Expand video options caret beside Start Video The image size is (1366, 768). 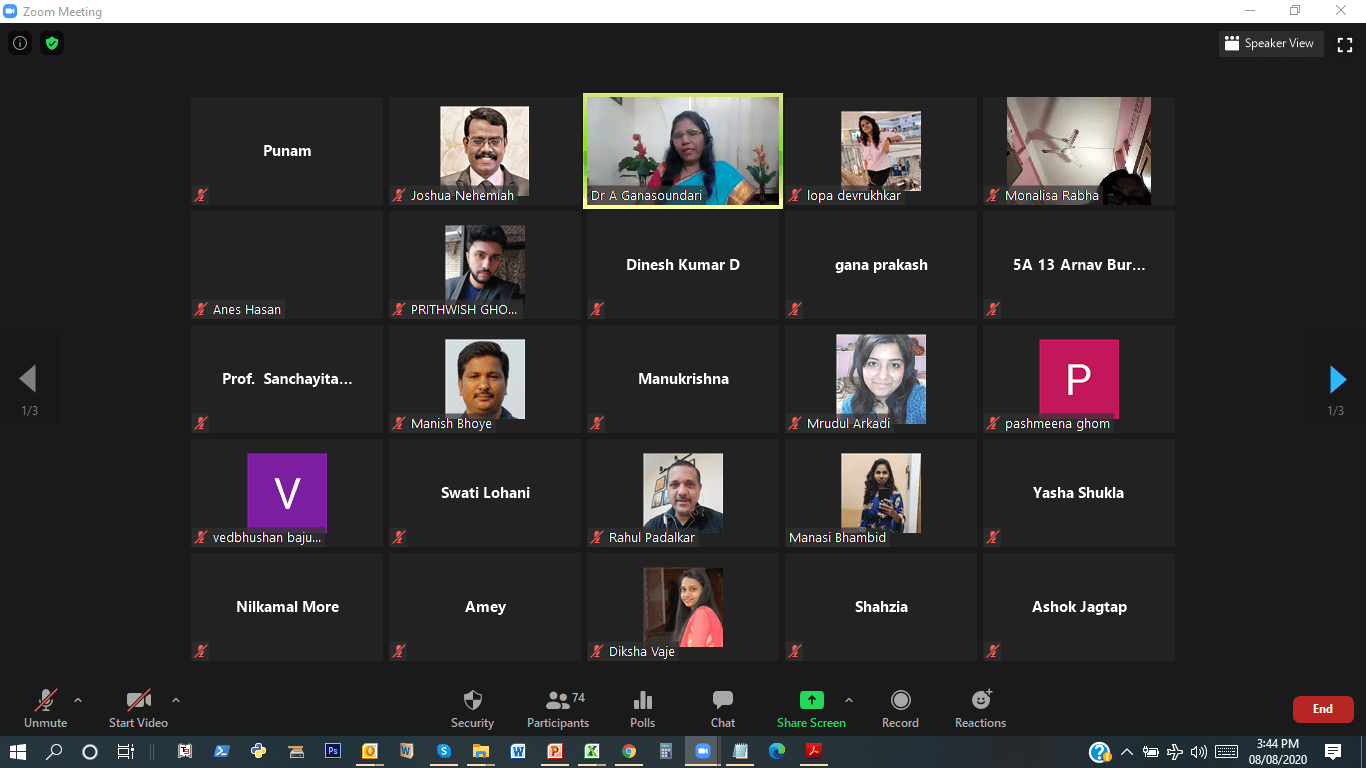point(176,700)
